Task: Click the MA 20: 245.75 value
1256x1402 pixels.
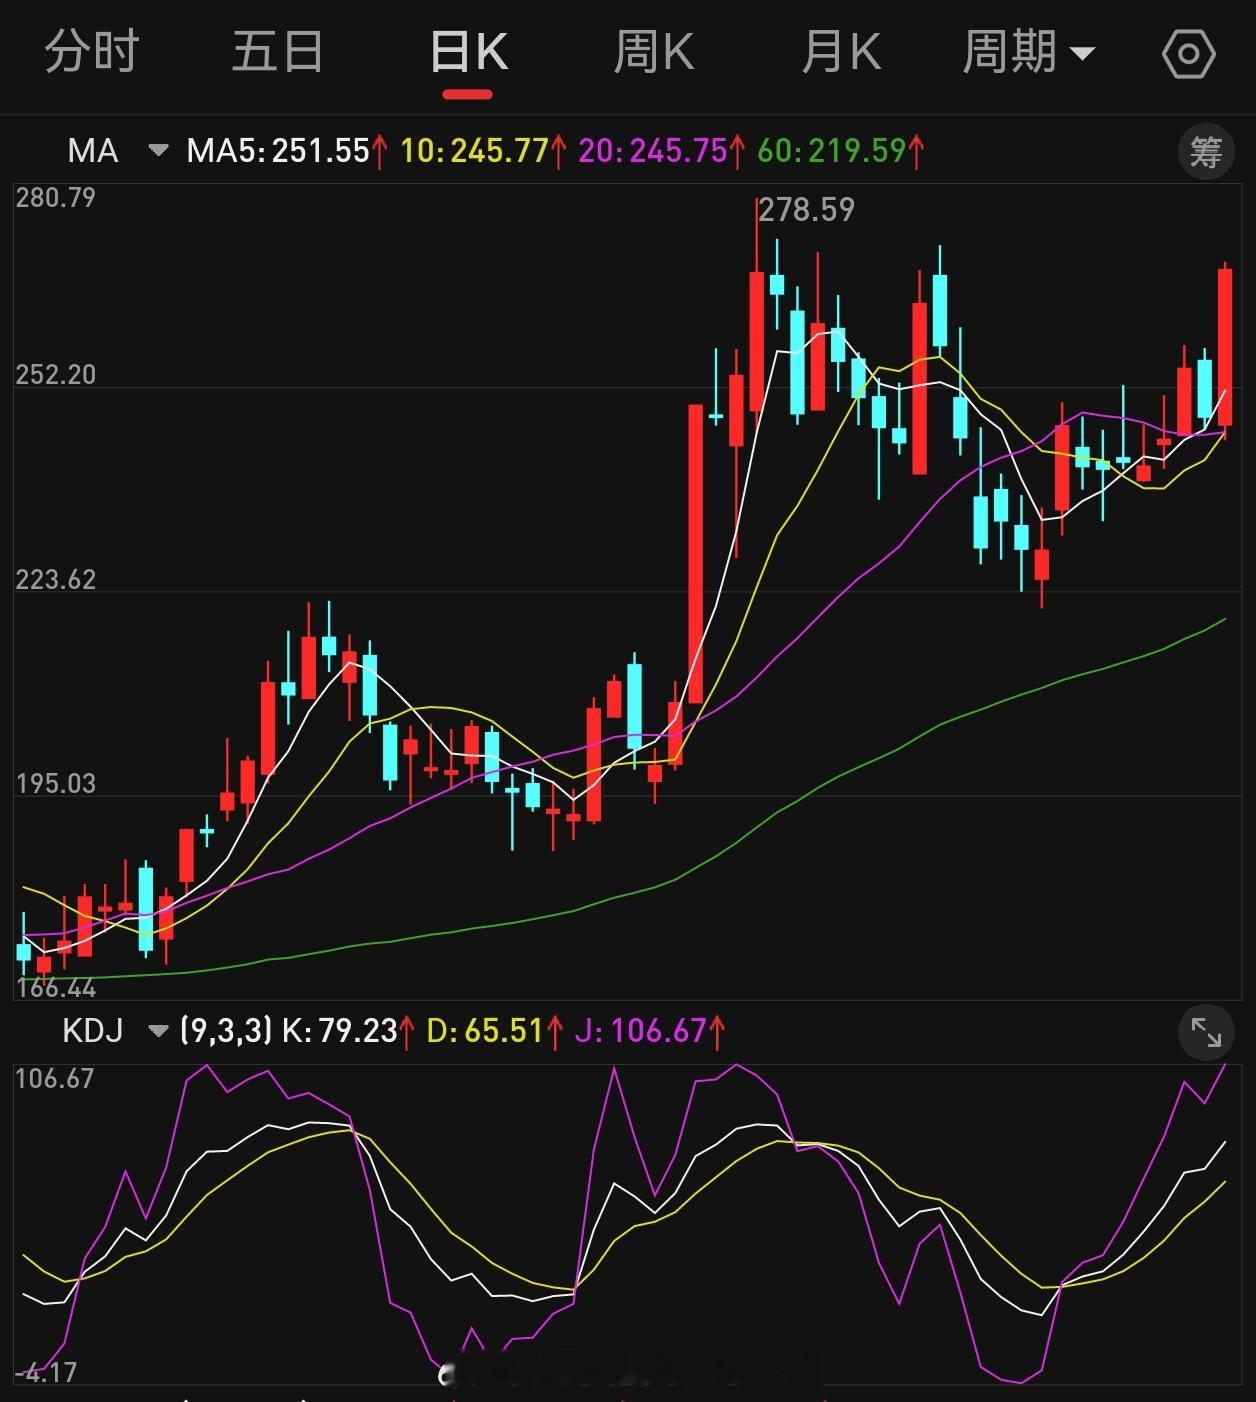Action: pos(662,151)
